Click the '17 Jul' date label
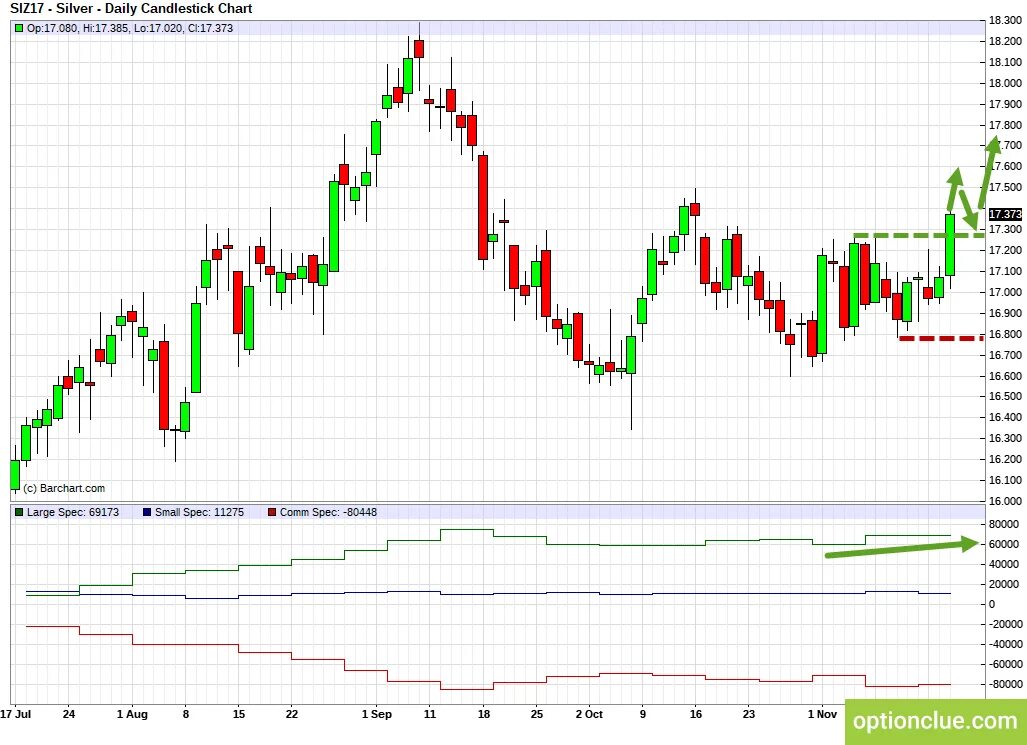The width and height of the screenshot is (1027, 745). (16, 714)
